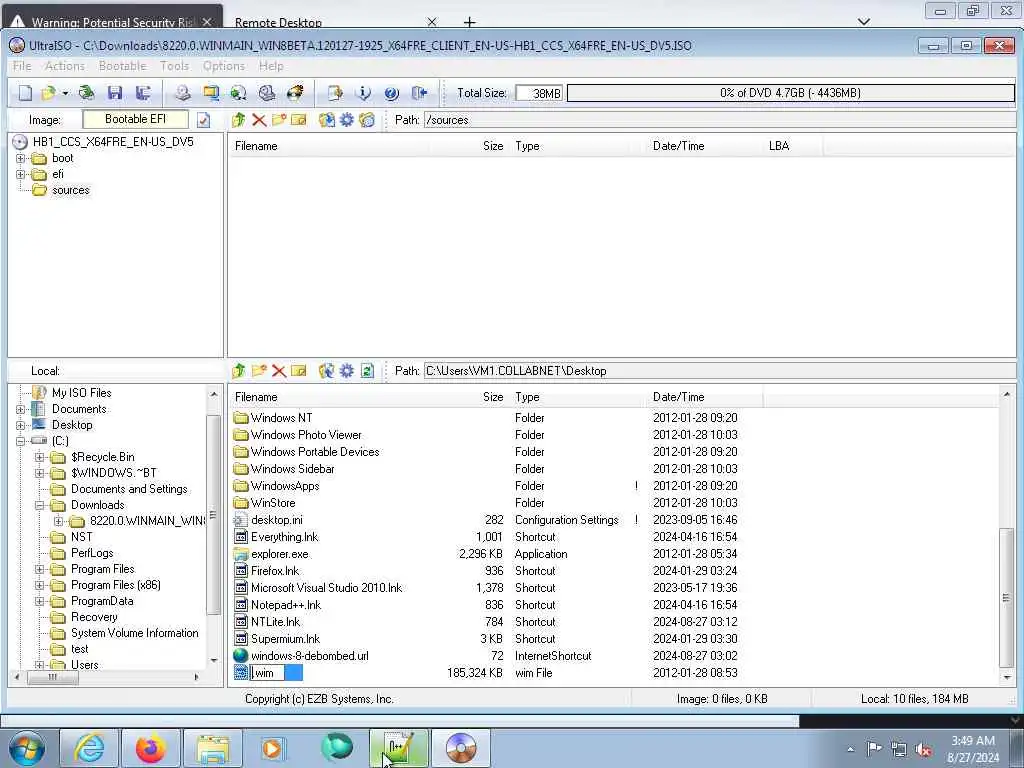
Task: Click the red Delete X in Local toolbar
Action: pyautogui.click(x=279, y=371)
